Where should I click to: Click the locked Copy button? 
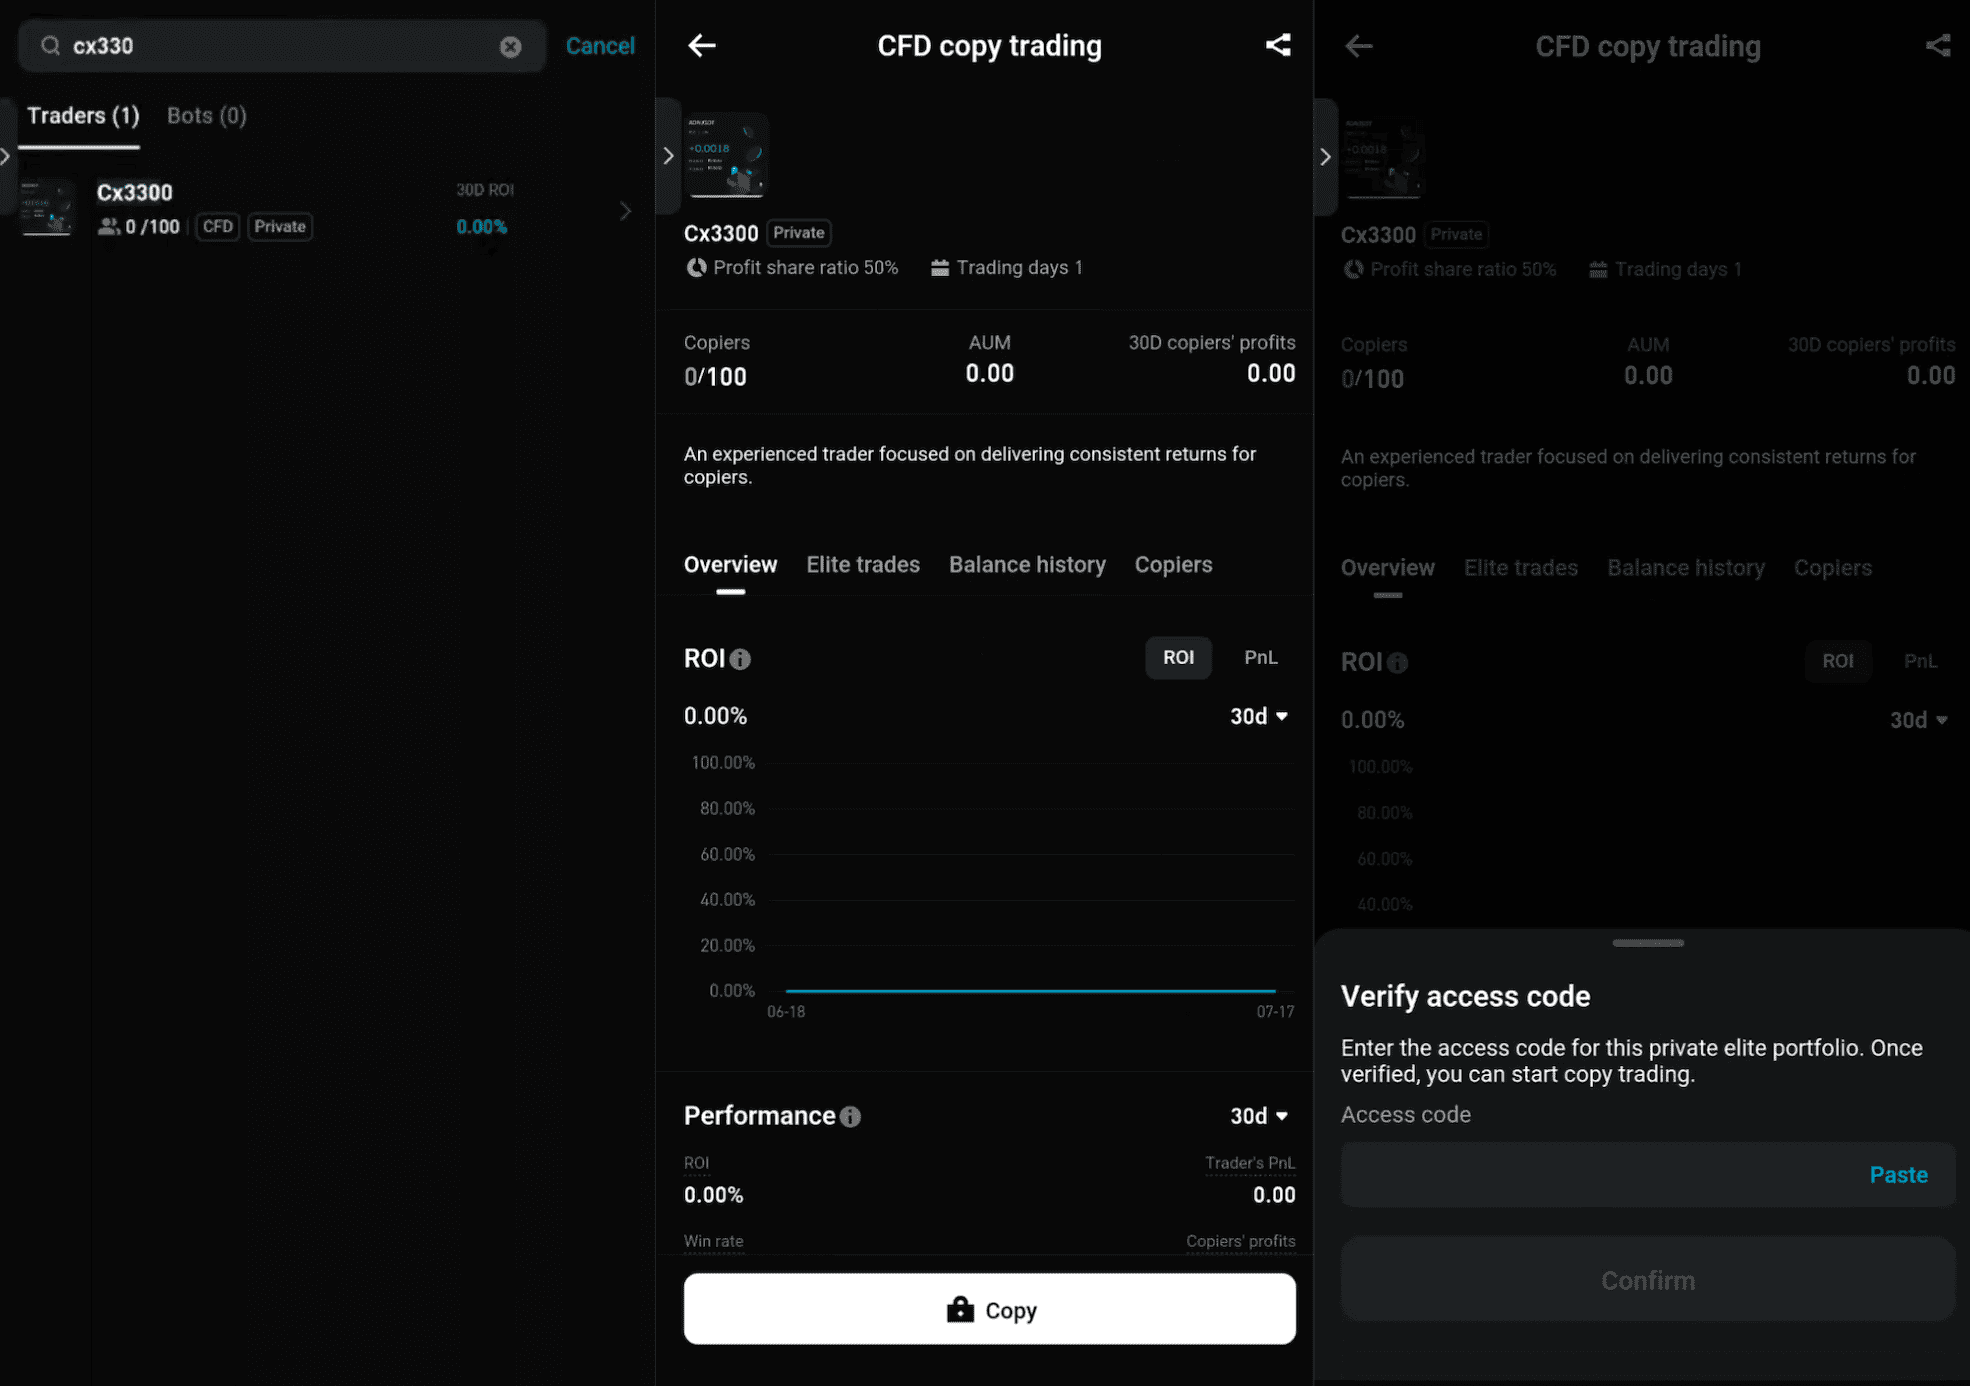pos(990,1309)
